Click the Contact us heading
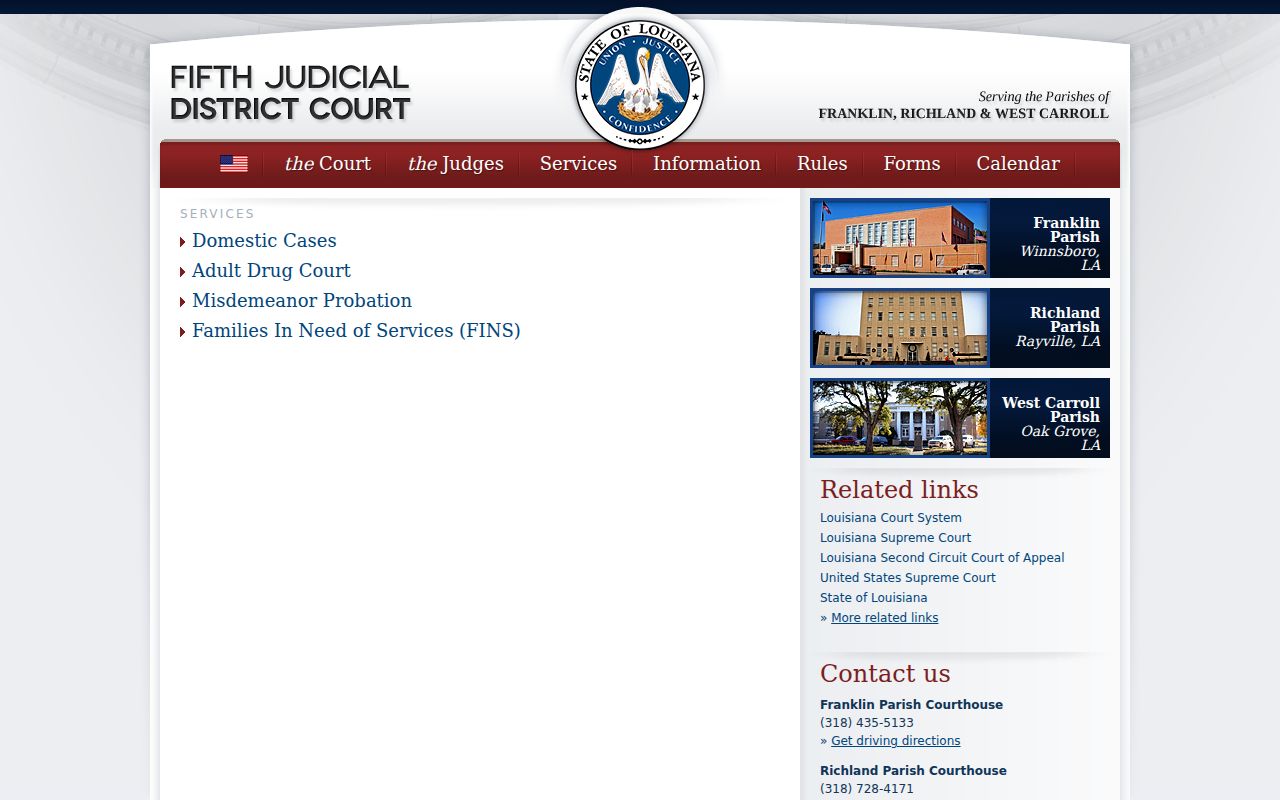The height and width of the screenshot is (800, 1280). [x=885, y=674]
